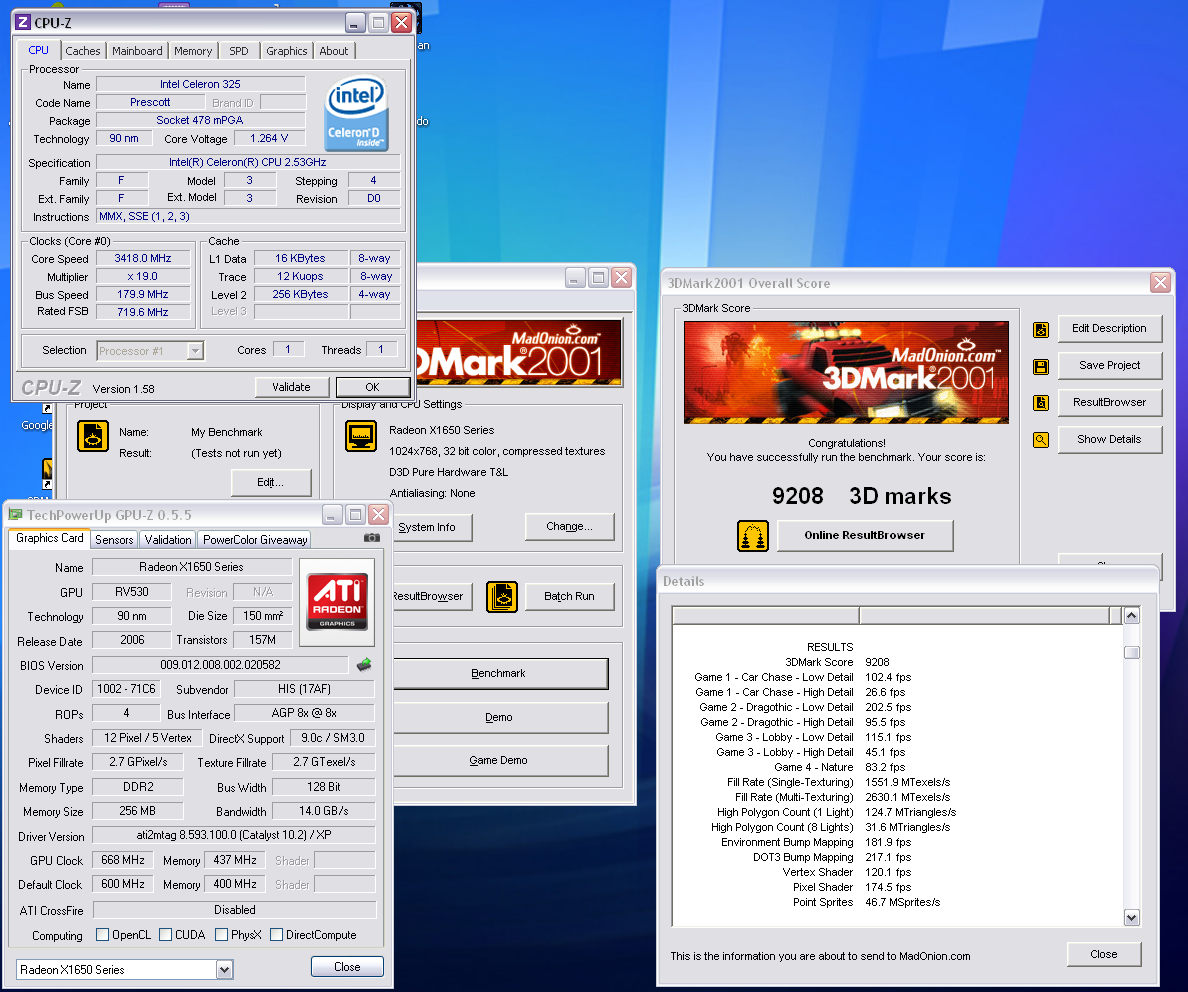
Task: Open the PowerColor Giveaway tab
Action: click(x=255, y=540)
